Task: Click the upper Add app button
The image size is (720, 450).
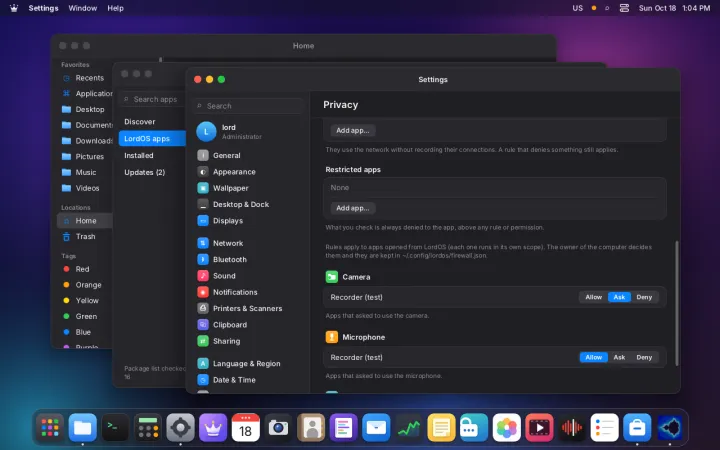Action: pos(353,130)
